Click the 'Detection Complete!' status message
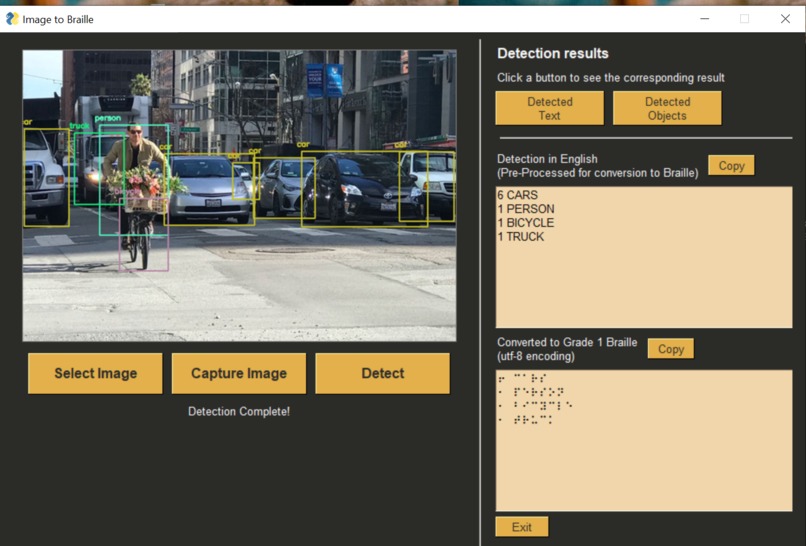Screen dimensions: 806x546 click(239, 412)
